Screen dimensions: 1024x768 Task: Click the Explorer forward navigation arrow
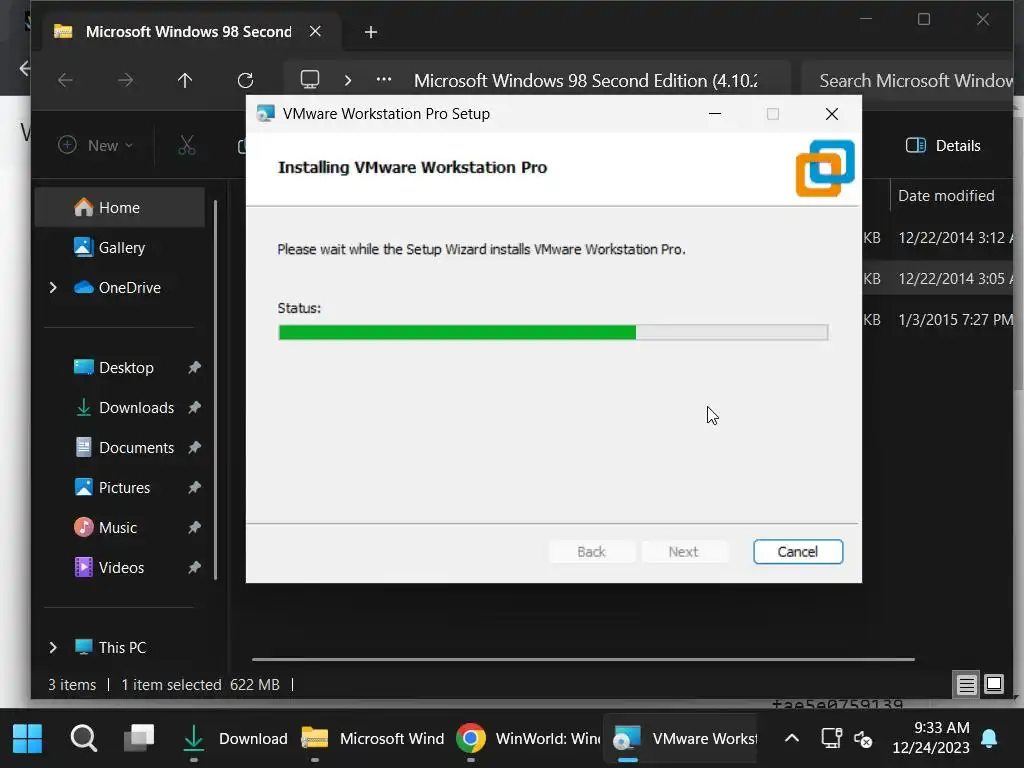tap(125, 80)
